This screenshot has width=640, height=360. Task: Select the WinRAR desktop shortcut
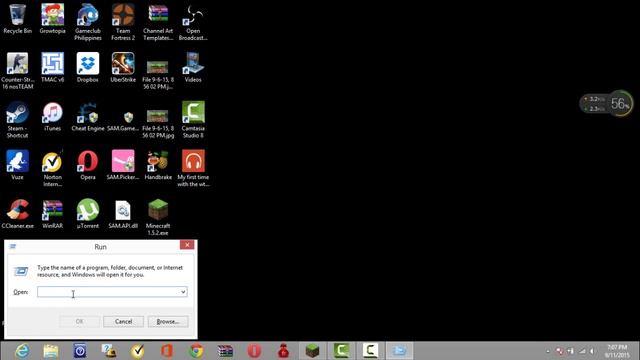coord(52,213)
